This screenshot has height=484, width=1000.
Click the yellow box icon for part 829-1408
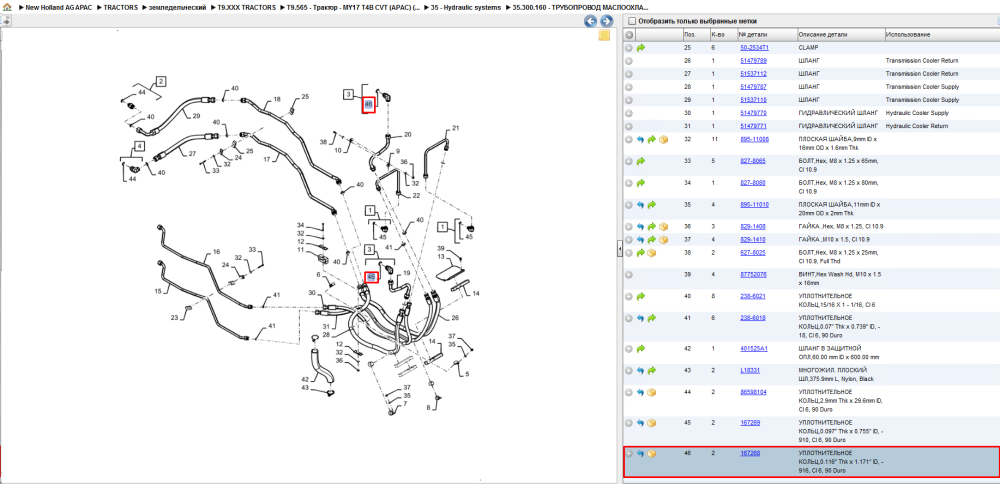(x=663, y=226)
